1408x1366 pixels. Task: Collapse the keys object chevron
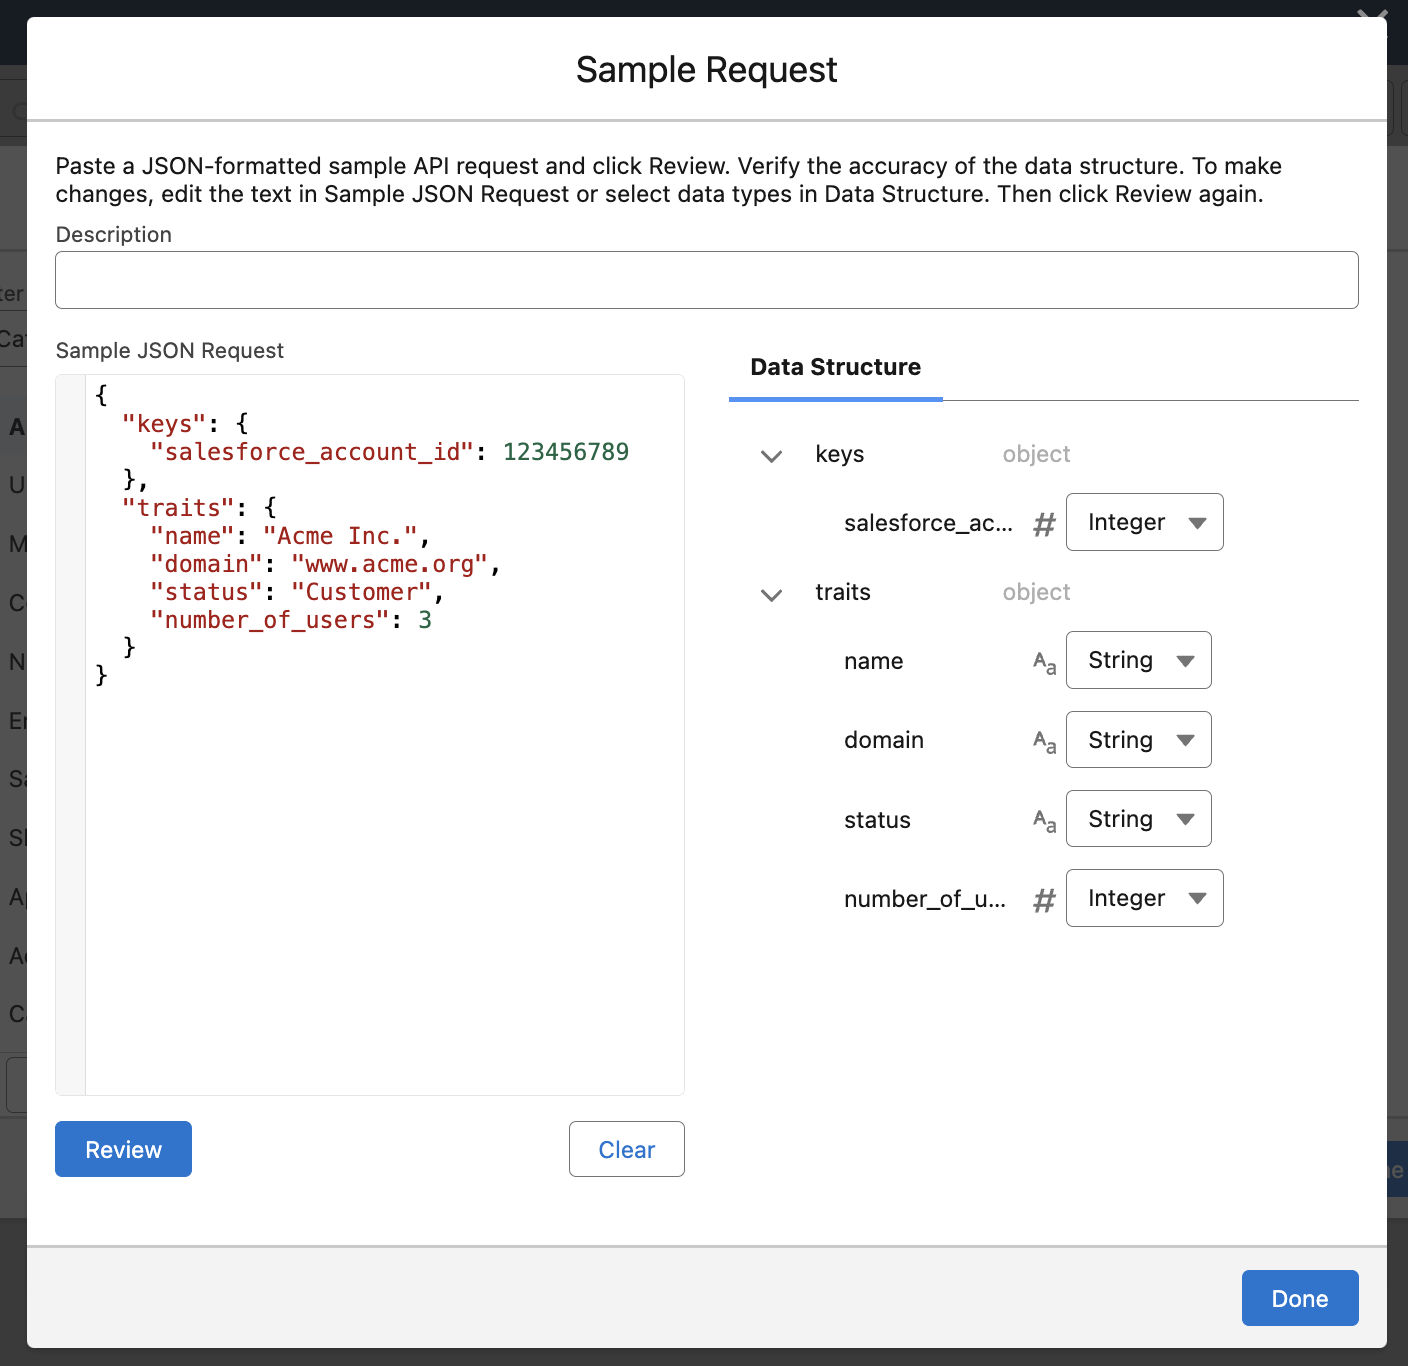(x=771, y=456)
